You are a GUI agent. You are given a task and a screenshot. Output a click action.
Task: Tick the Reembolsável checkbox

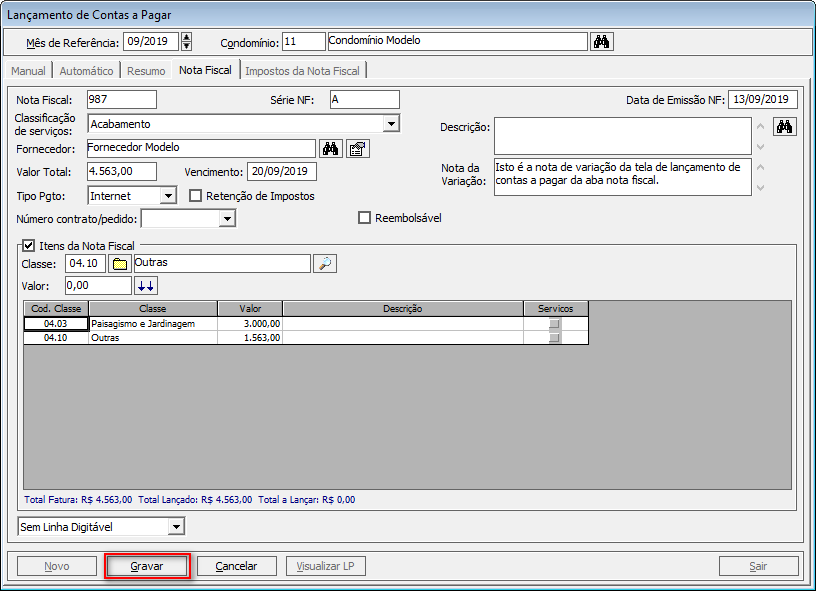364,217
